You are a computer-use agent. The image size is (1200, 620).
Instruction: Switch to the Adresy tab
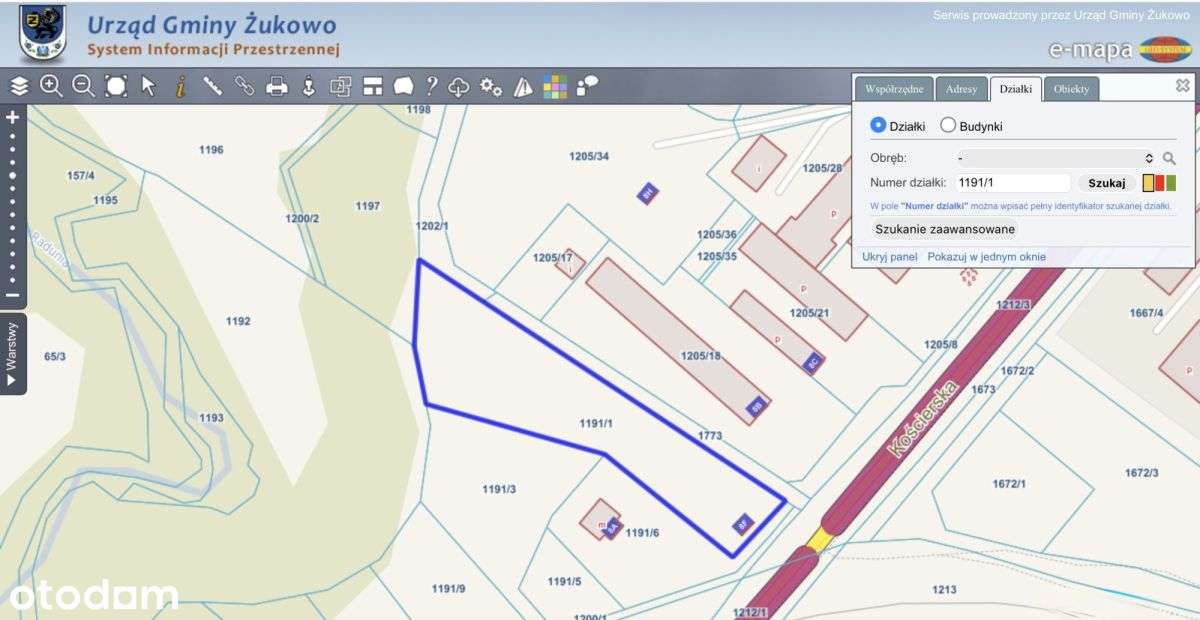961,89
